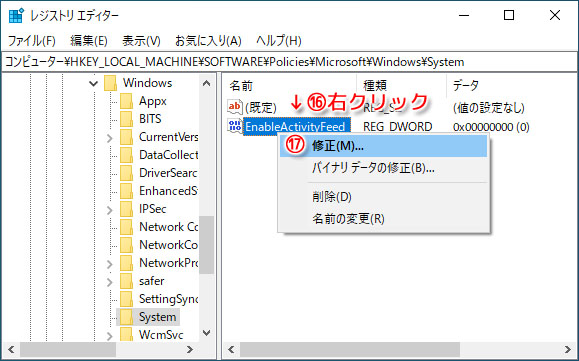Viewport: 579px width, 361px height.
Task: Click the WcmSvc folder icon
Action: point(126,335)
